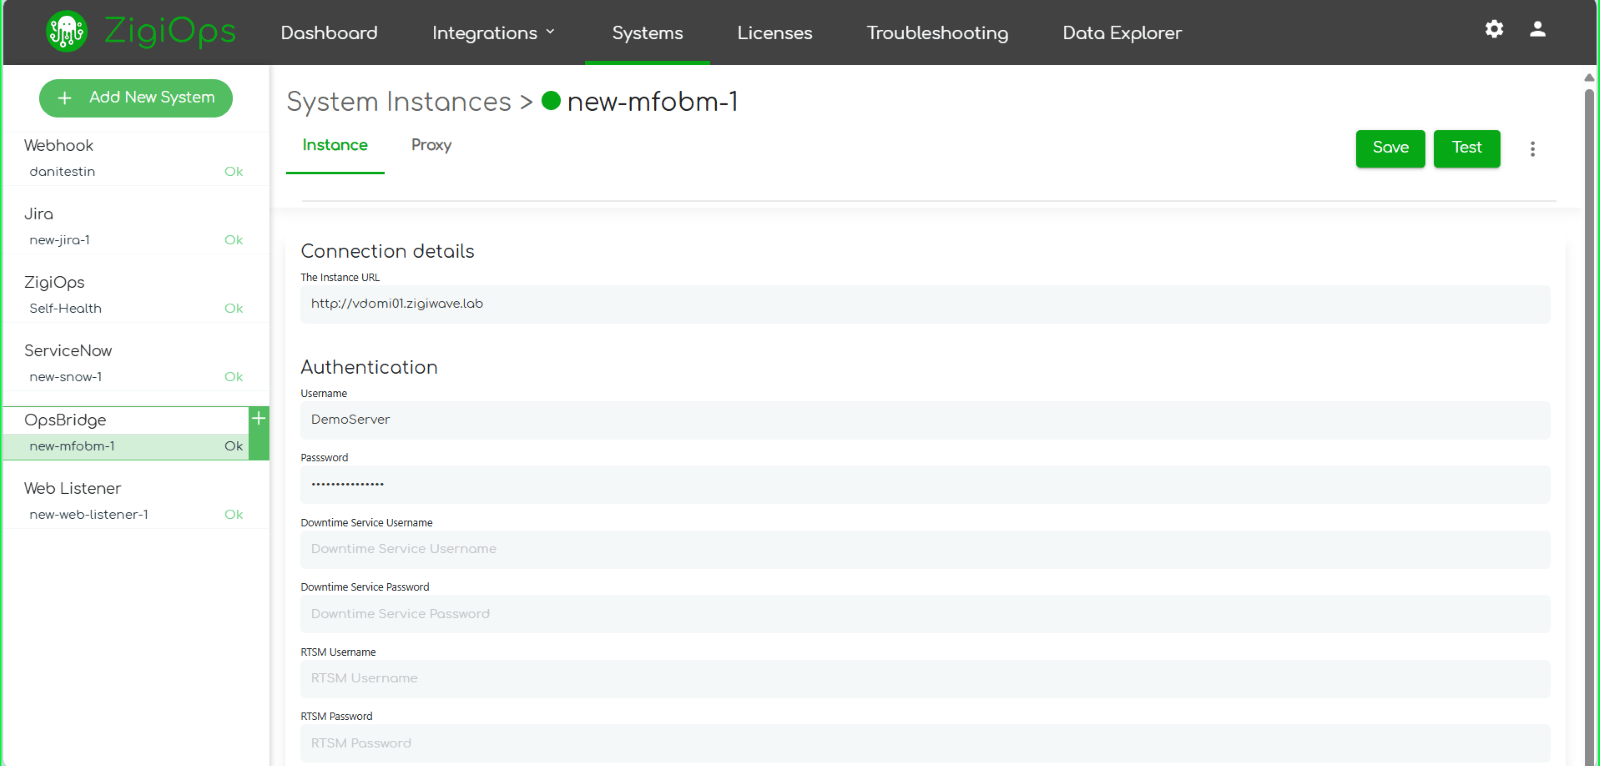Click the OpsBridge group heading
This screenshot has width=1600, height=766.
tap(65, 420)
